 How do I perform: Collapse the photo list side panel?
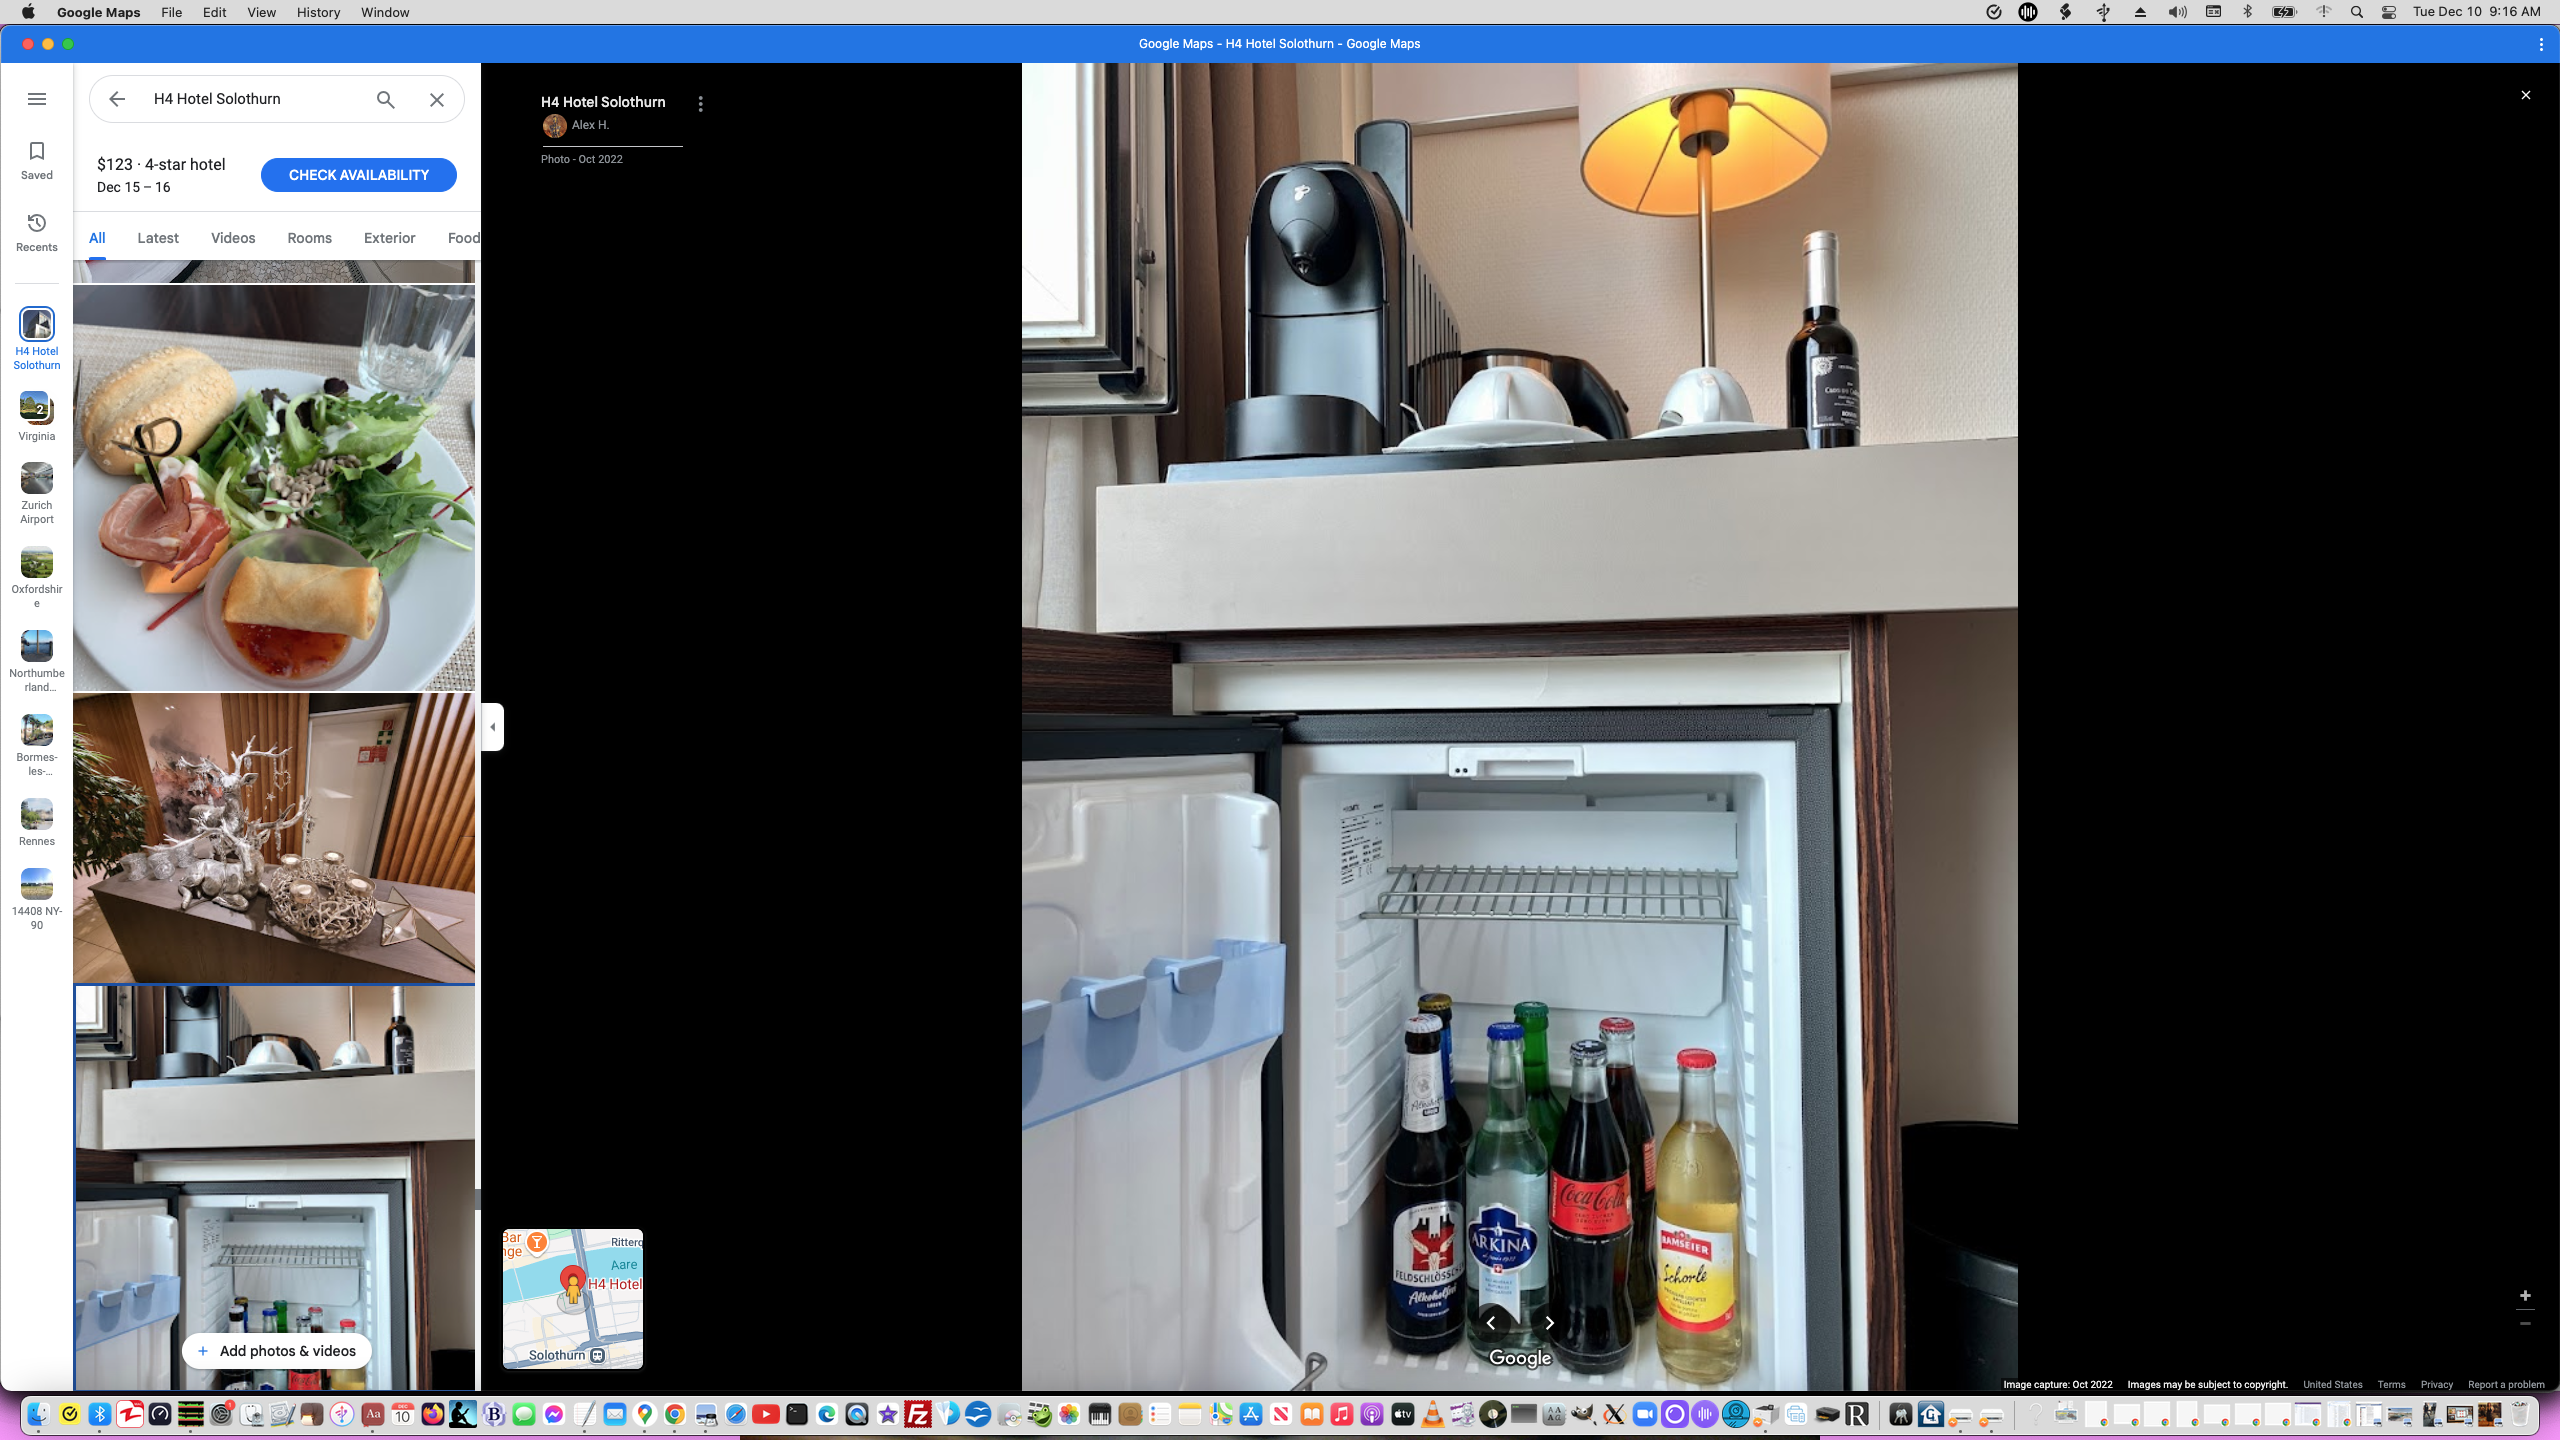coord(492,727)
